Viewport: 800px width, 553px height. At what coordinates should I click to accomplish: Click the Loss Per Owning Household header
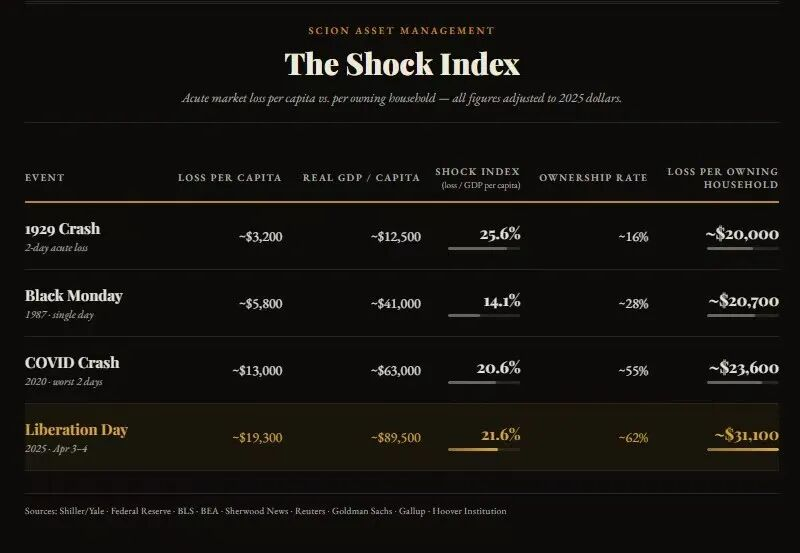pos(722,178)
